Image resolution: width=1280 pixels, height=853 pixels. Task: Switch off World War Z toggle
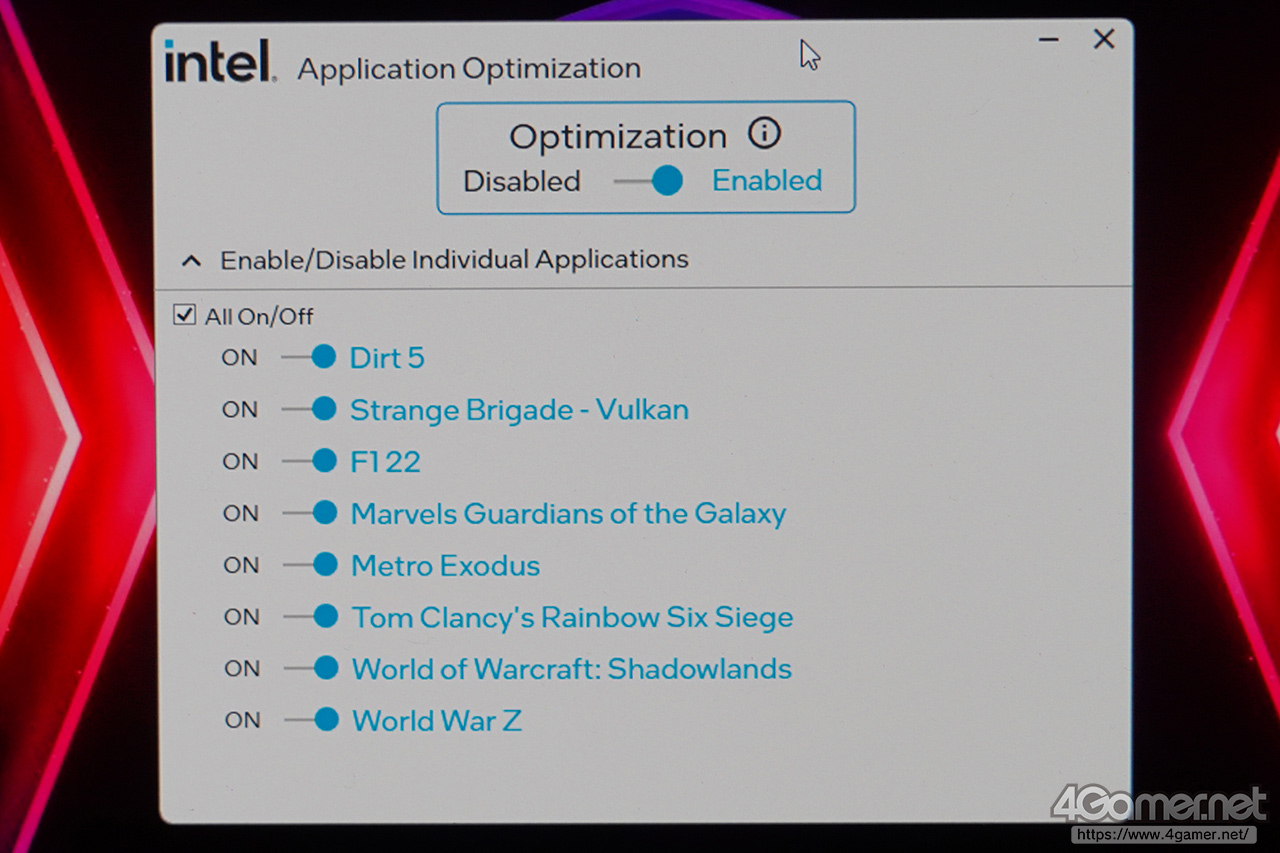tap(313, 720)
